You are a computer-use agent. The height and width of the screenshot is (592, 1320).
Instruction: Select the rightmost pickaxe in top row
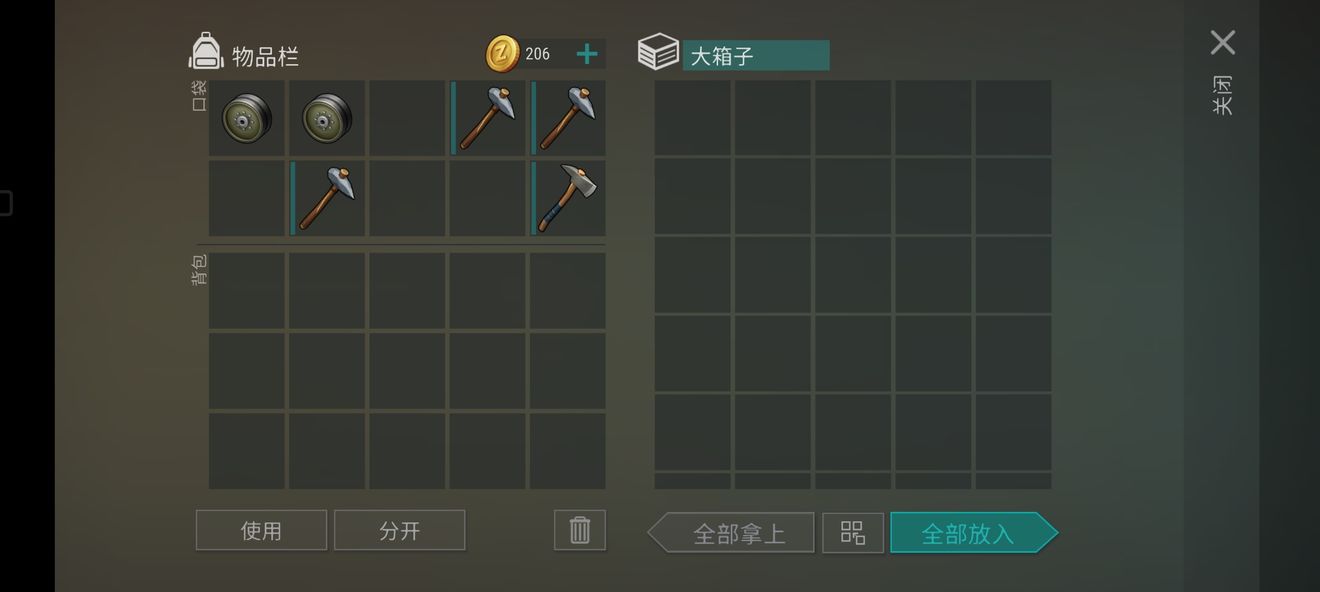click(x=567, y=119)
